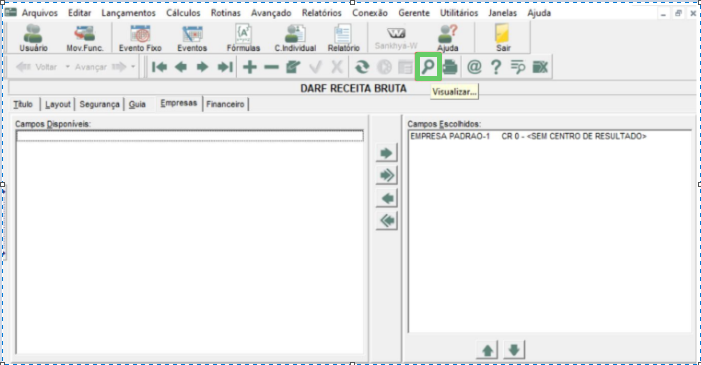
Task: Click the Sair exit icon
Action: 503,38
